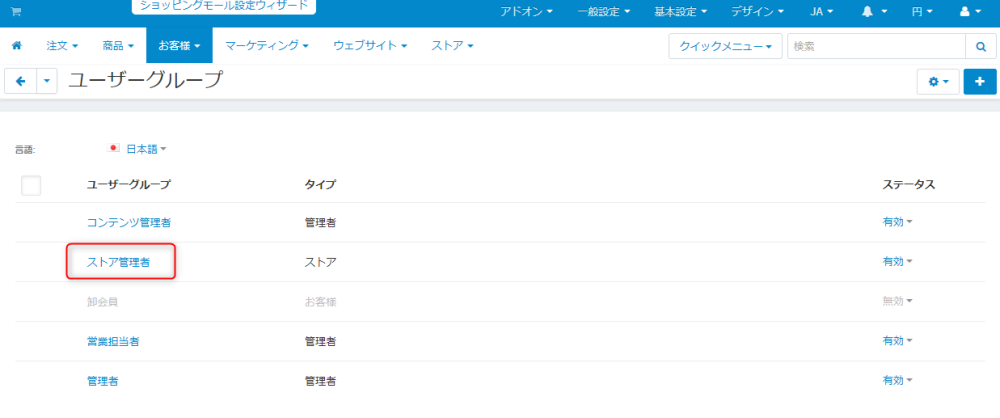Open the アドオン menu
1000x418 pixels.
point(526,12)
